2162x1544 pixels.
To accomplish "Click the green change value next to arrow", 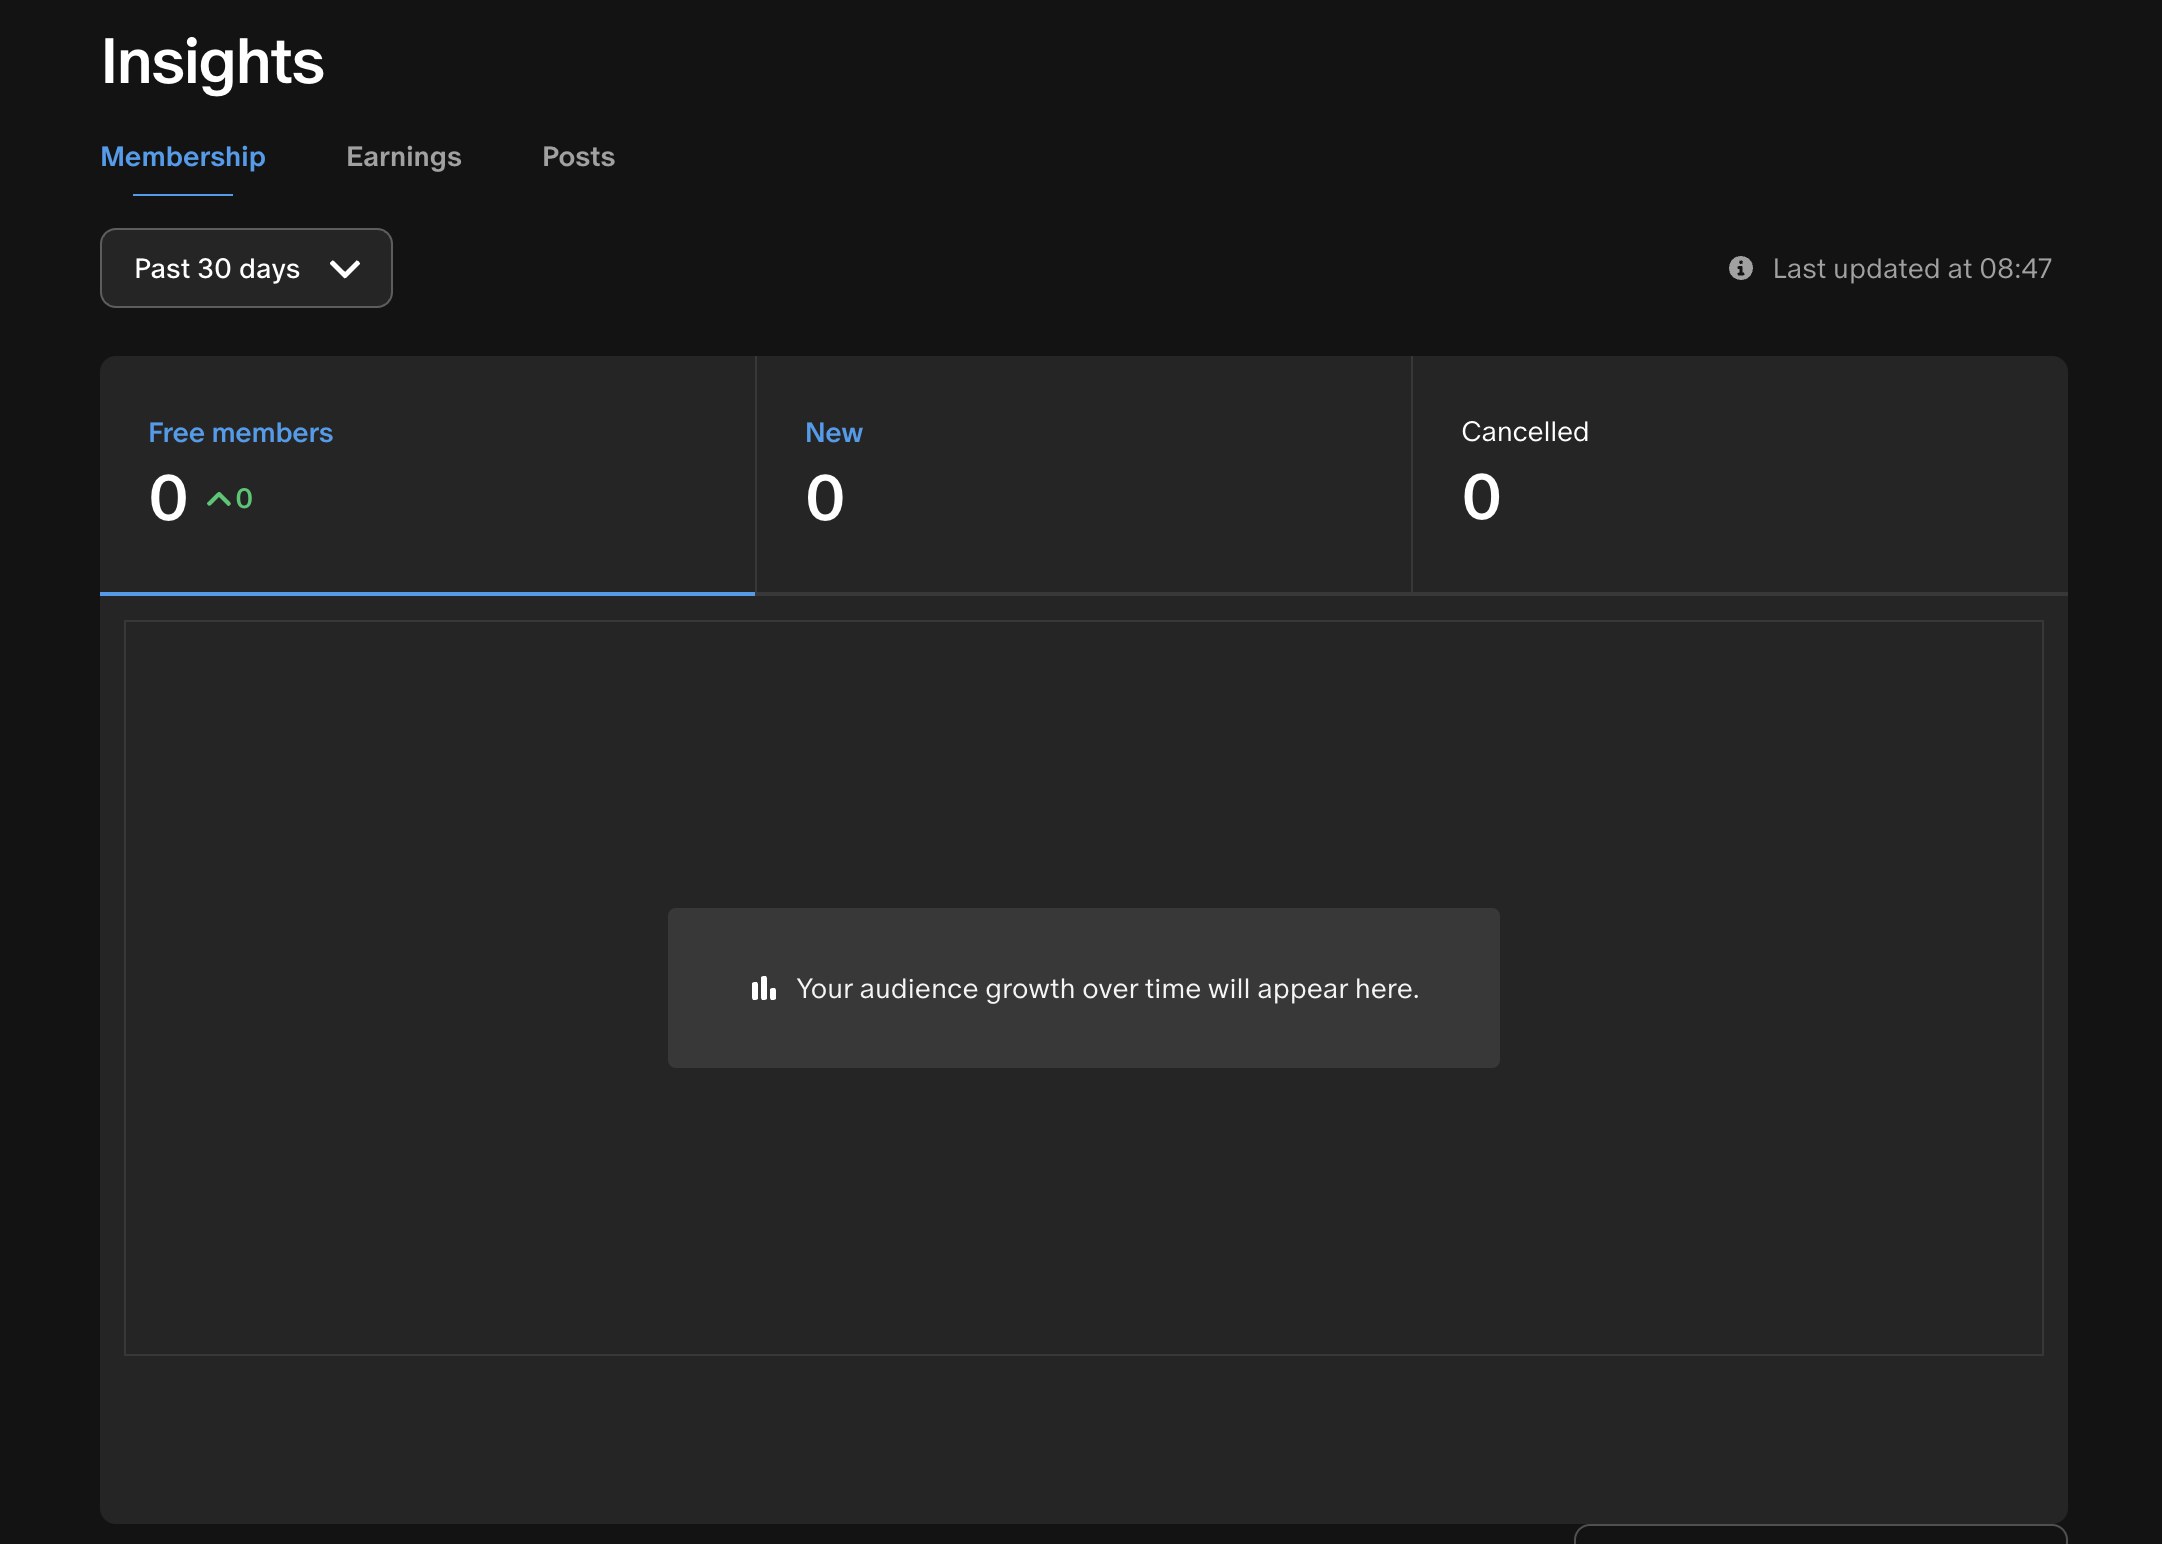I will click(244, 499).
